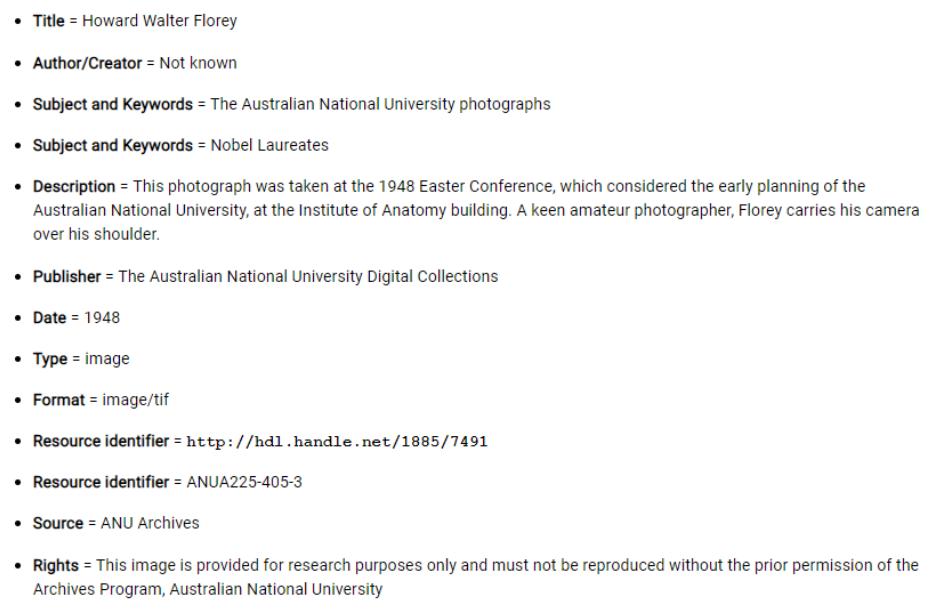Click the name Howard Walter Florey

click(x=159, y=21)
